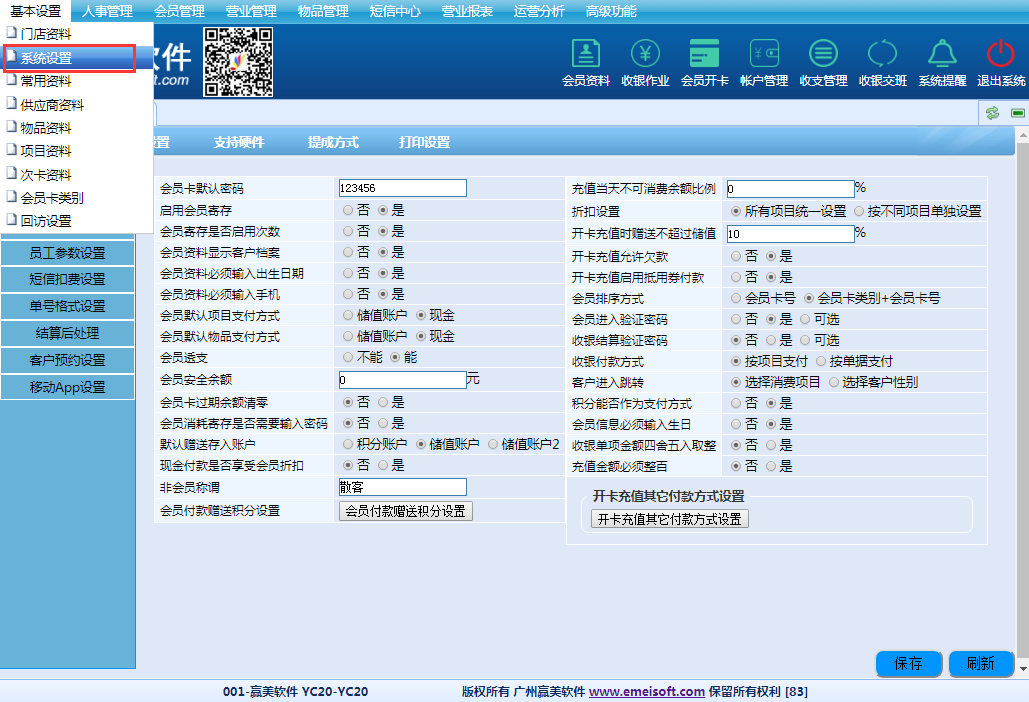Screen dimensions: 1029x702
Task: Open the 会员开卡 card icon
Action: point(704,55)
